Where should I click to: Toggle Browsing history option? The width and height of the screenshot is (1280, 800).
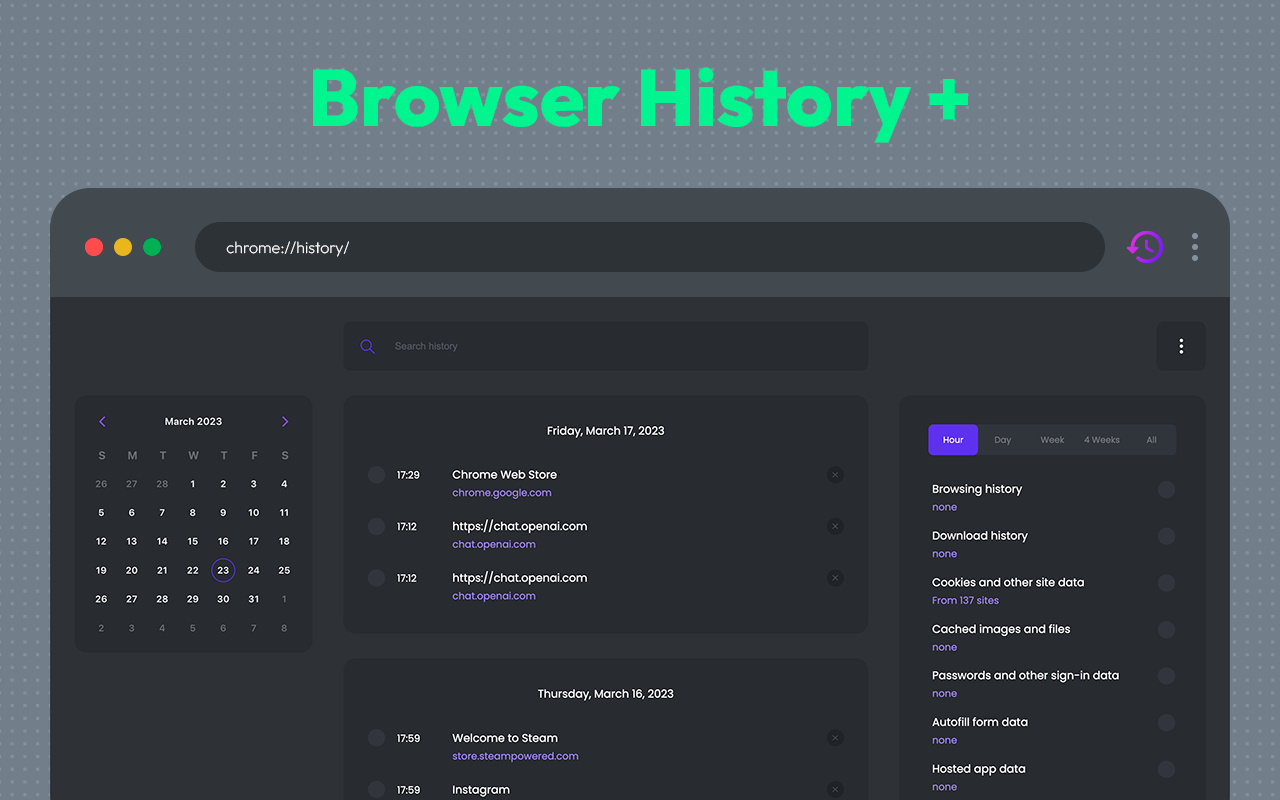pos(1166,490)
